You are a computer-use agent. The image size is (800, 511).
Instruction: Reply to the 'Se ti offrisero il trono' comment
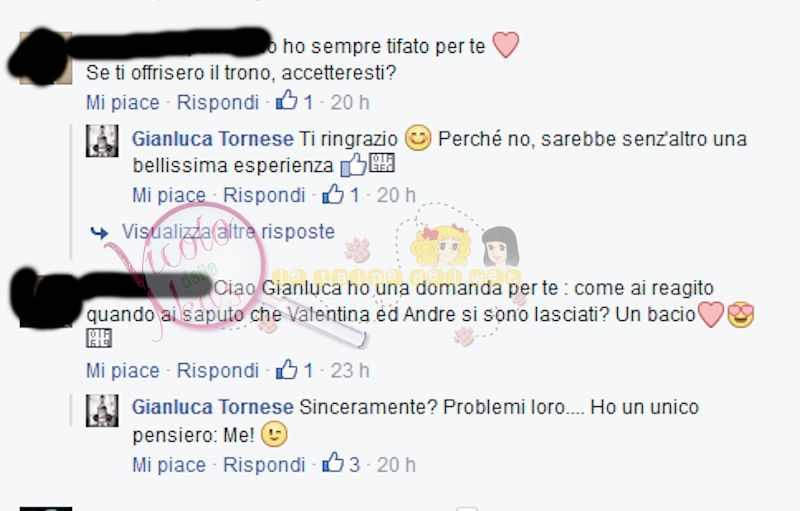[x=218, y=102]
